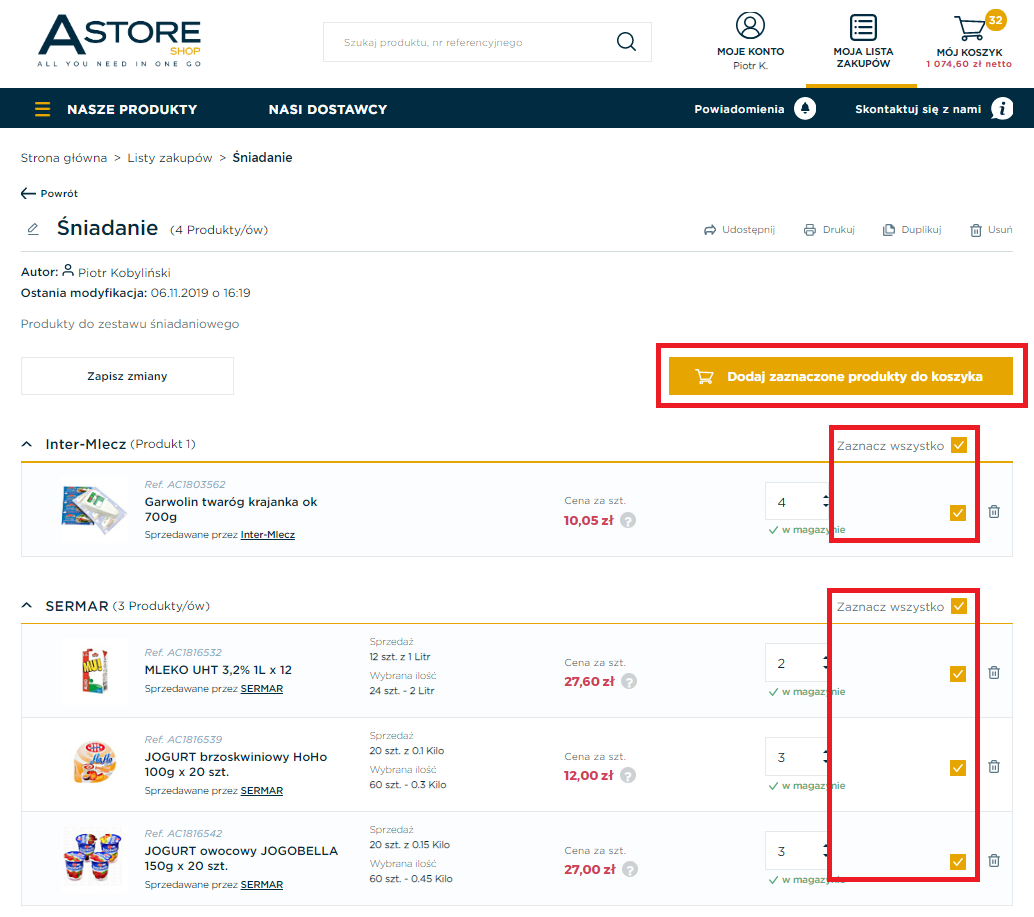
Task: Uncheck the MLEKO UHT 3,2% checkbox
Action: (x=958, y=674)
